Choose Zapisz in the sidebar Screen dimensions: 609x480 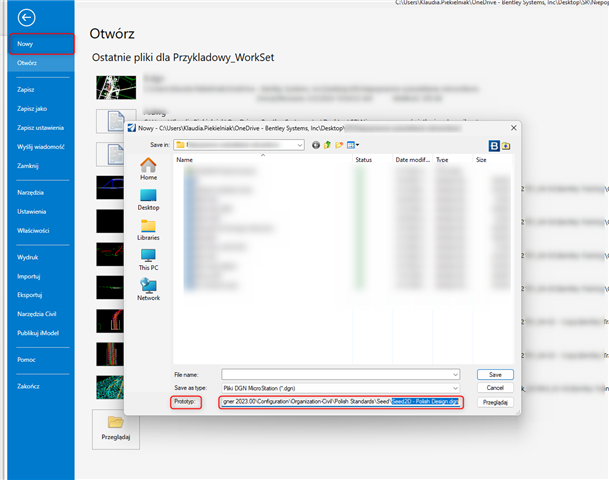point(26,89)
